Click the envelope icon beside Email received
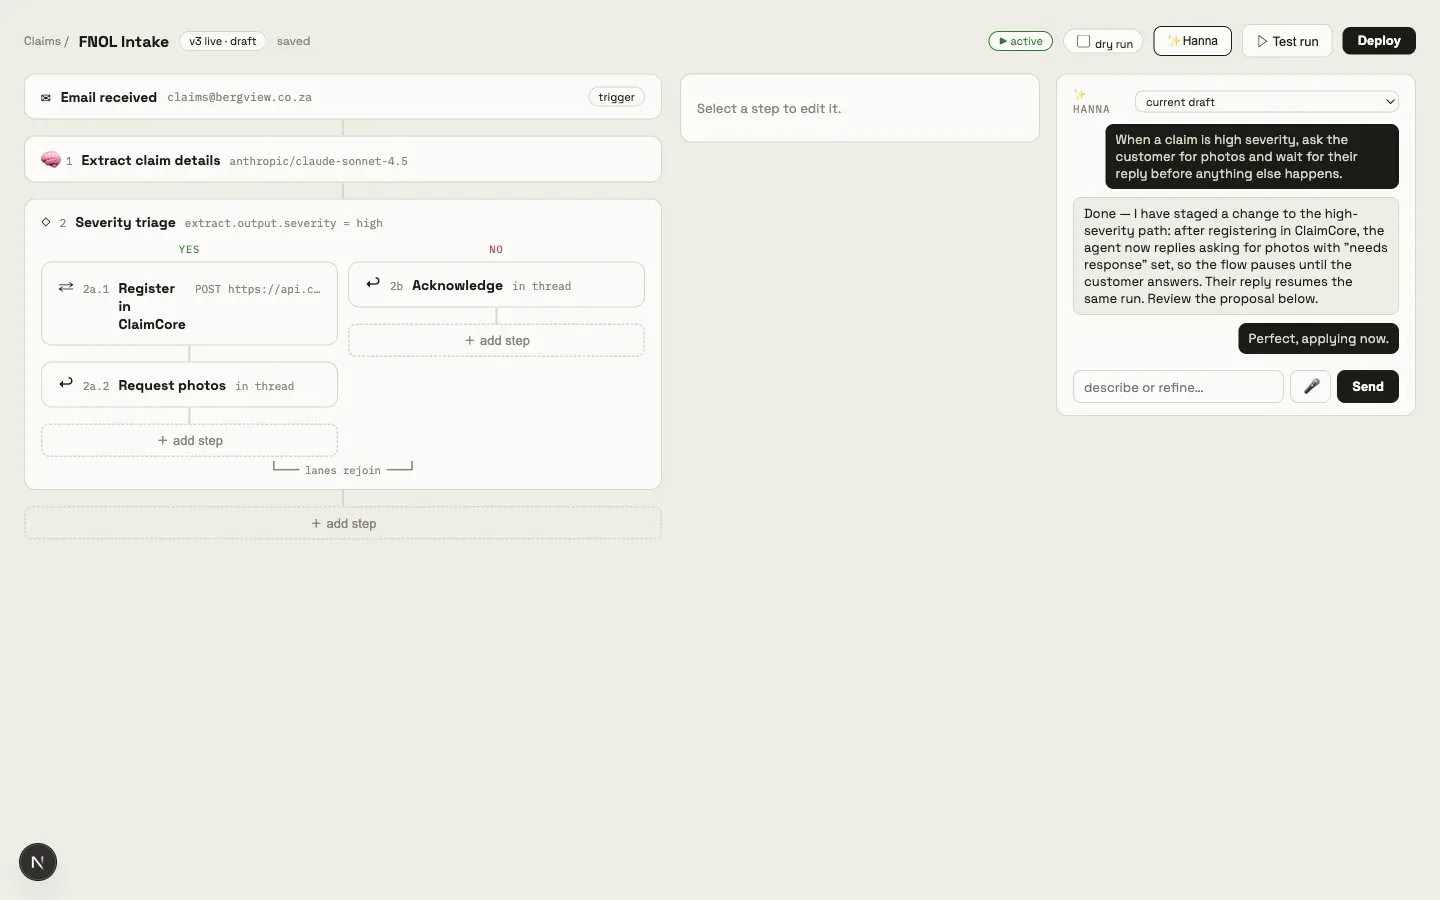Viewport: 1440px width, 900px height. click(46, 98)
